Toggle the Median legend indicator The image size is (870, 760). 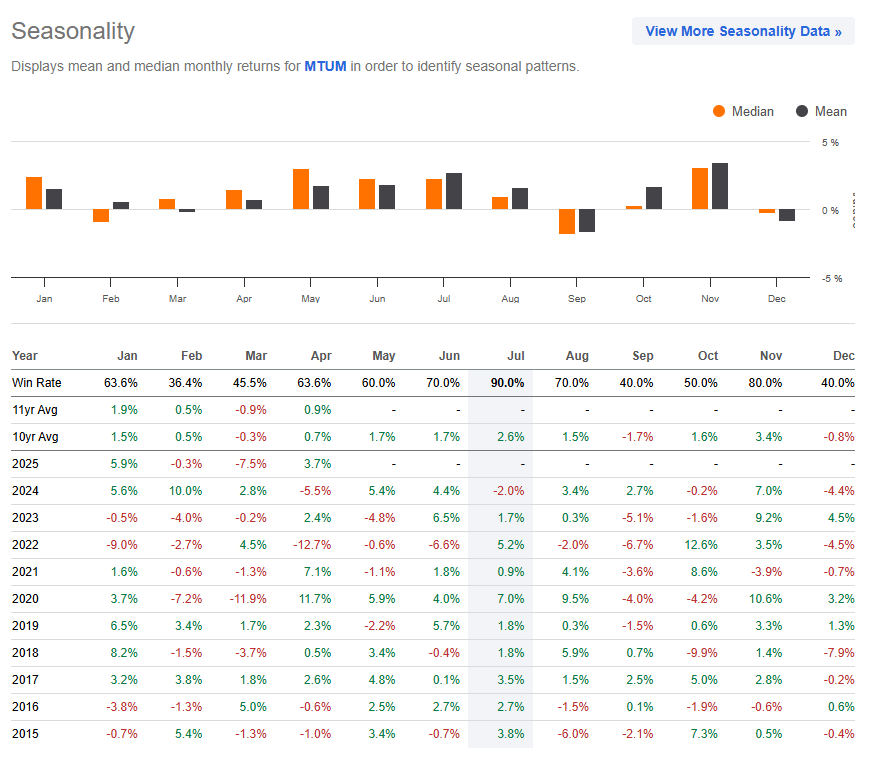tap(747, 111)
